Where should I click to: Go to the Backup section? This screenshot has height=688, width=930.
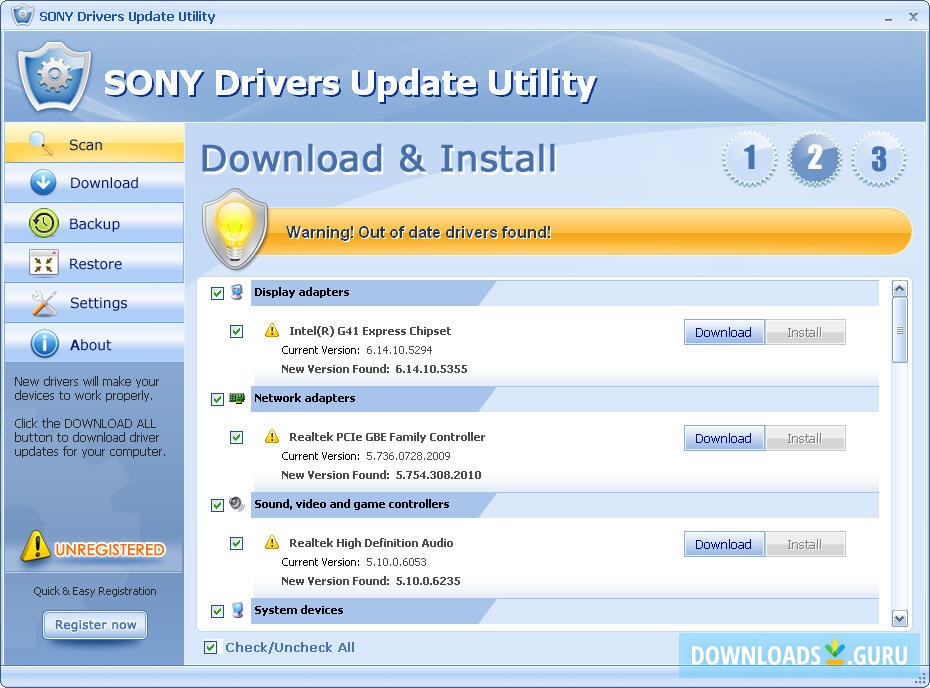pyautogui.click(x=94, y=224)
